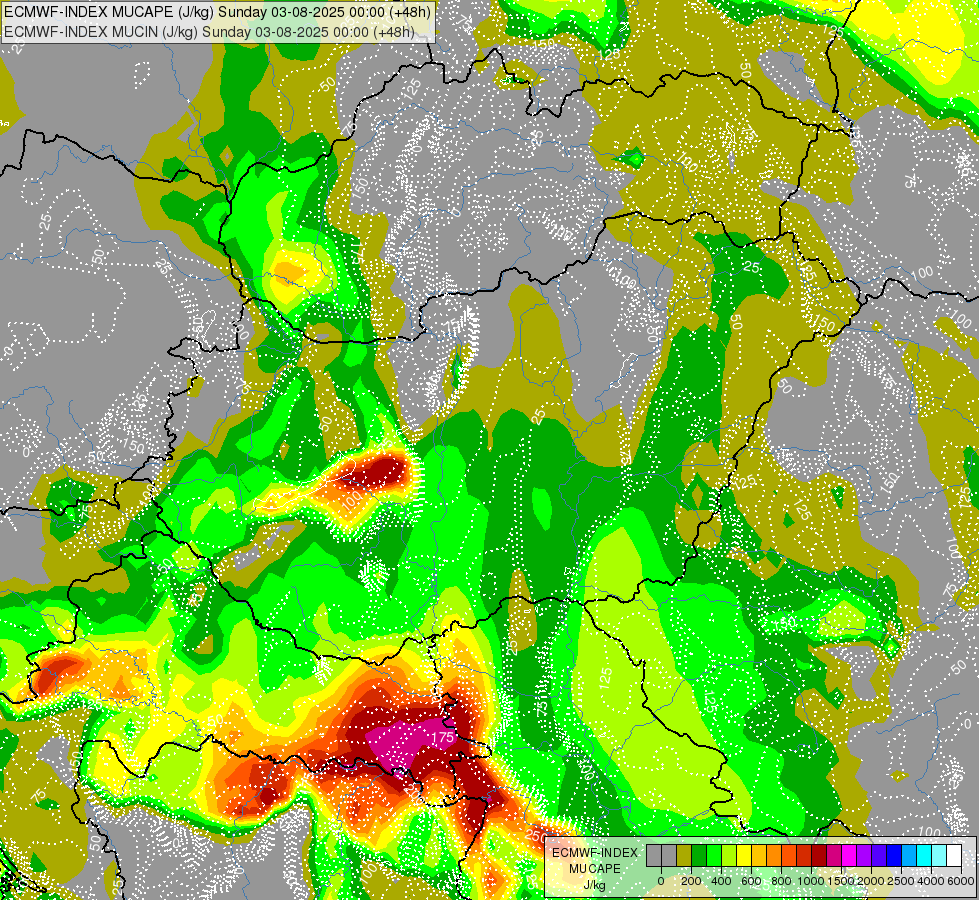Click the legend value 1000
Viewport: 979px width, 900px height.
pos(812,881)
